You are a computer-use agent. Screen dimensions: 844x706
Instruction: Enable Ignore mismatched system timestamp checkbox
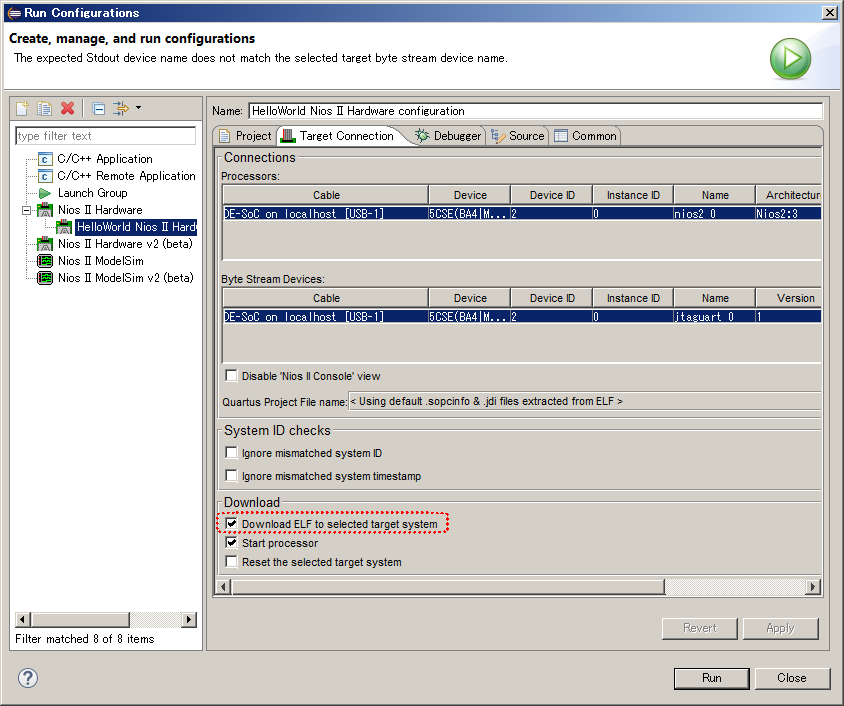pyautogui.click(x=231, y=476)
